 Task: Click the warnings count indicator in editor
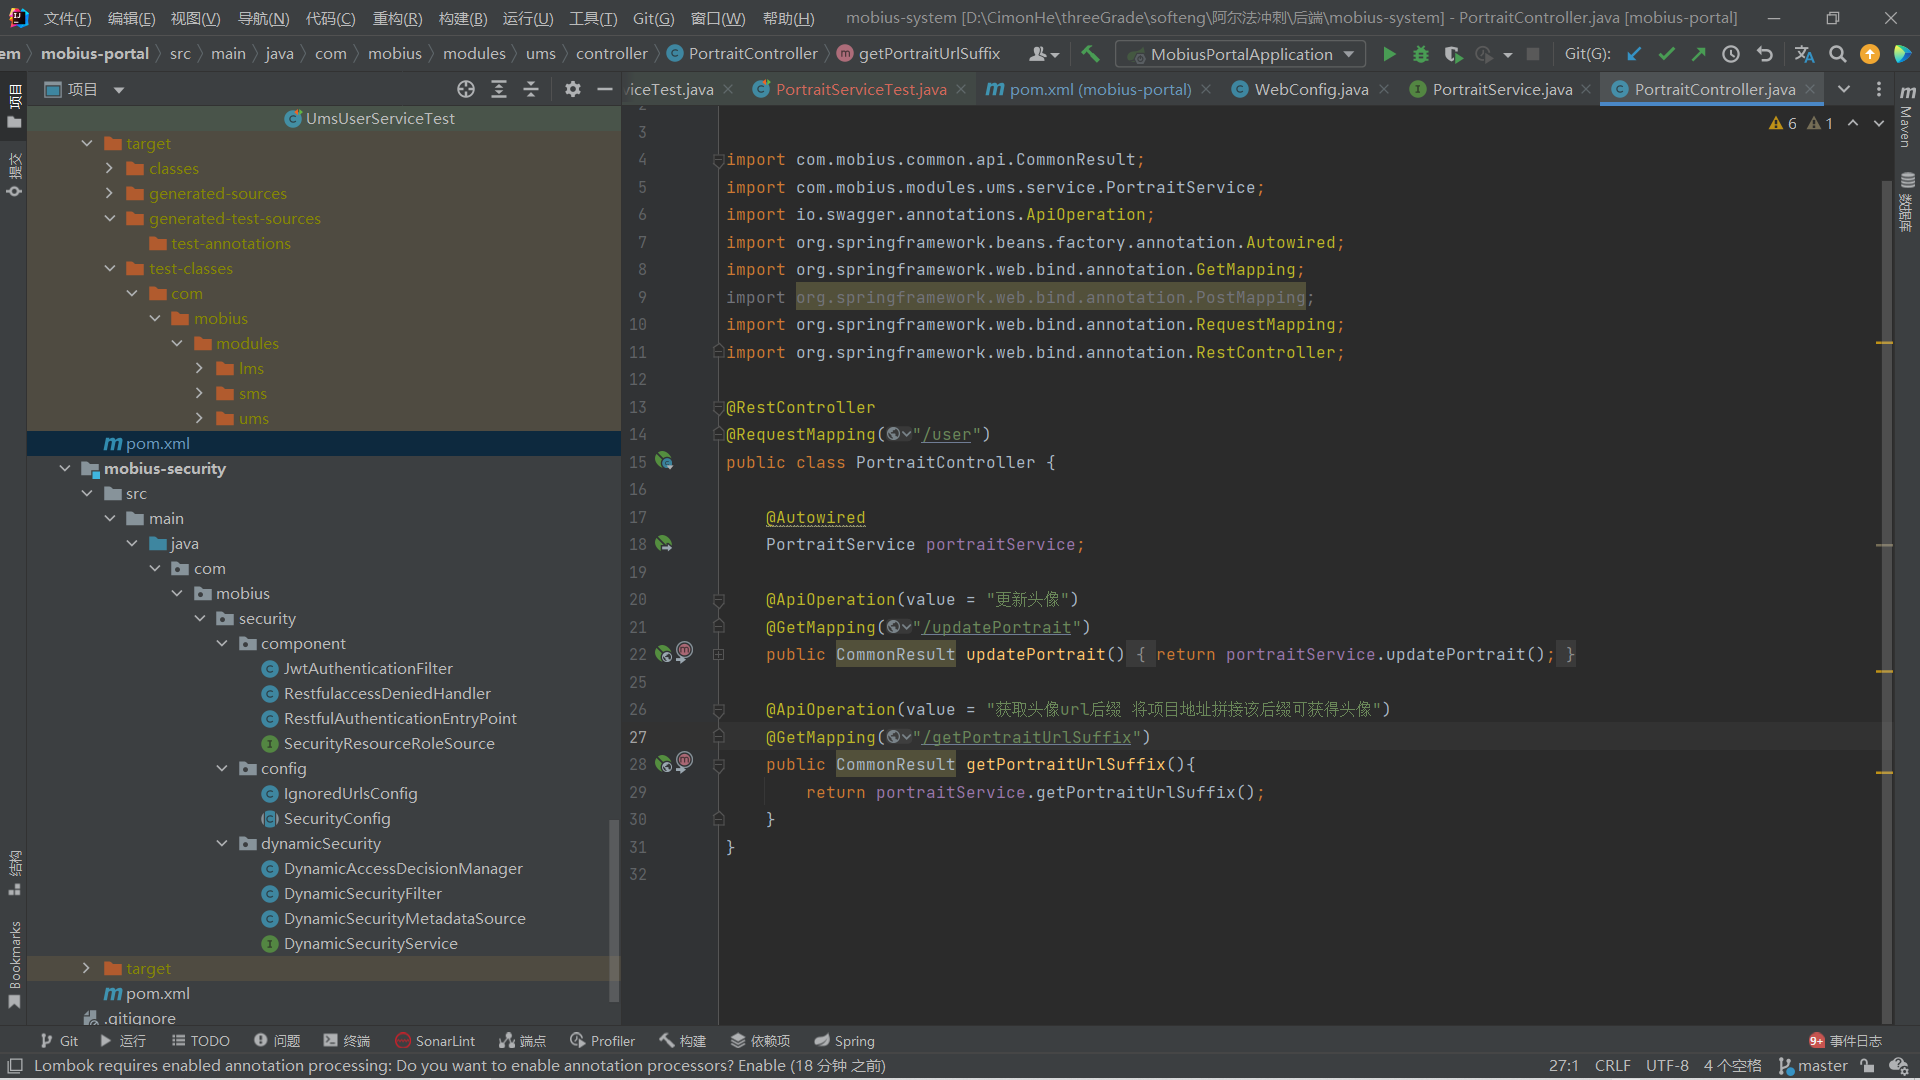[1800, 123]
